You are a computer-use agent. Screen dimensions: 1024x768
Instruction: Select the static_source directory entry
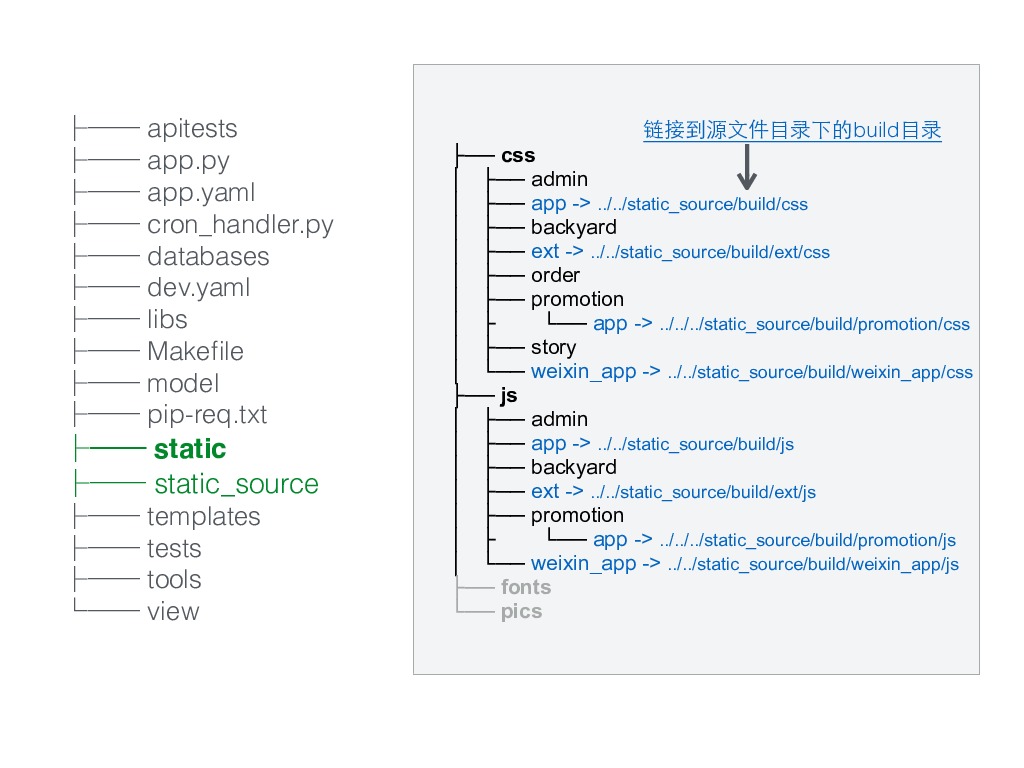click(236, 485)
